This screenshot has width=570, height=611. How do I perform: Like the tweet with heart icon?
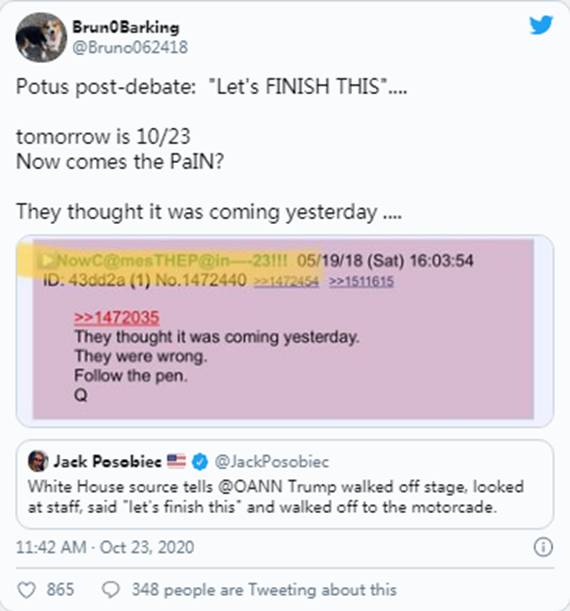coord(26,590)
